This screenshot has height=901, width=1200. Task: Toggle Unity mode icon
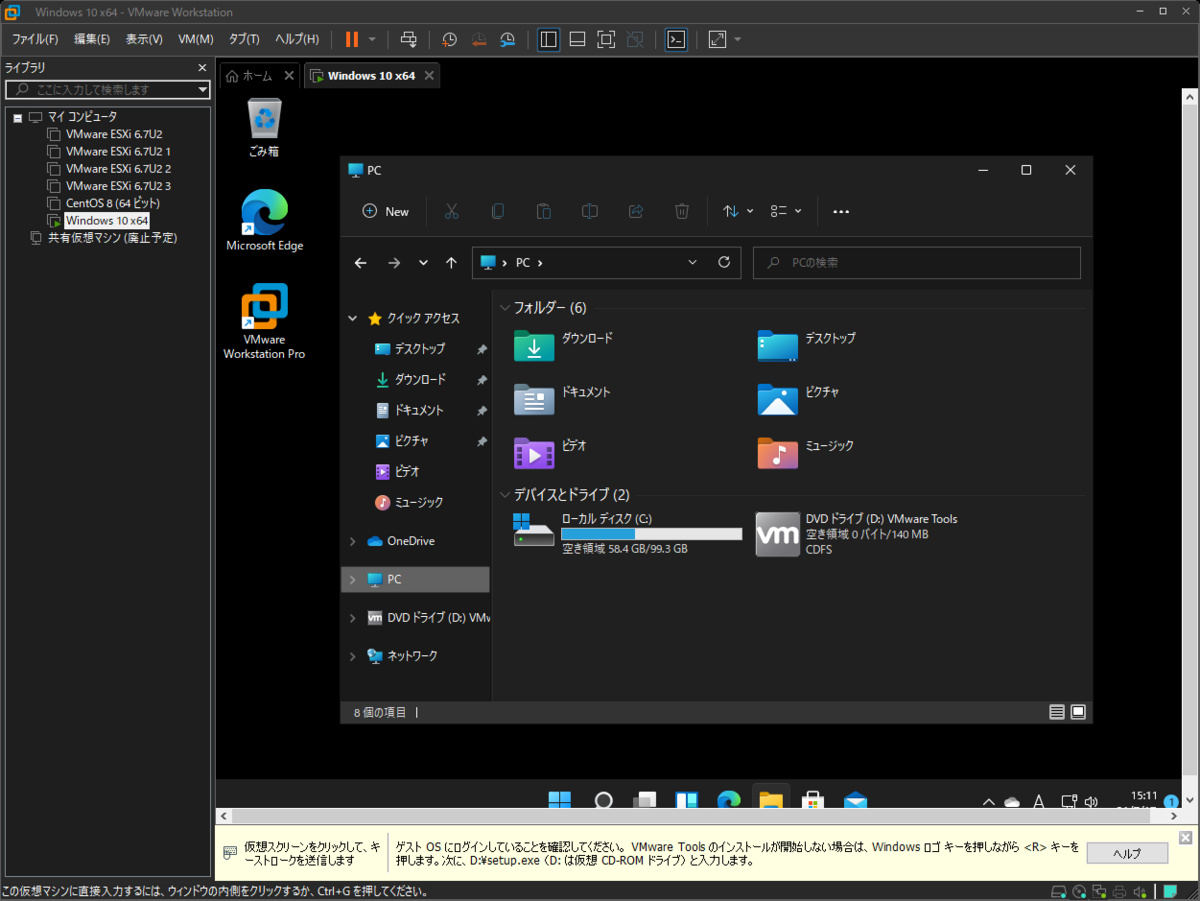pyautogui.click(x=635, y=39)
